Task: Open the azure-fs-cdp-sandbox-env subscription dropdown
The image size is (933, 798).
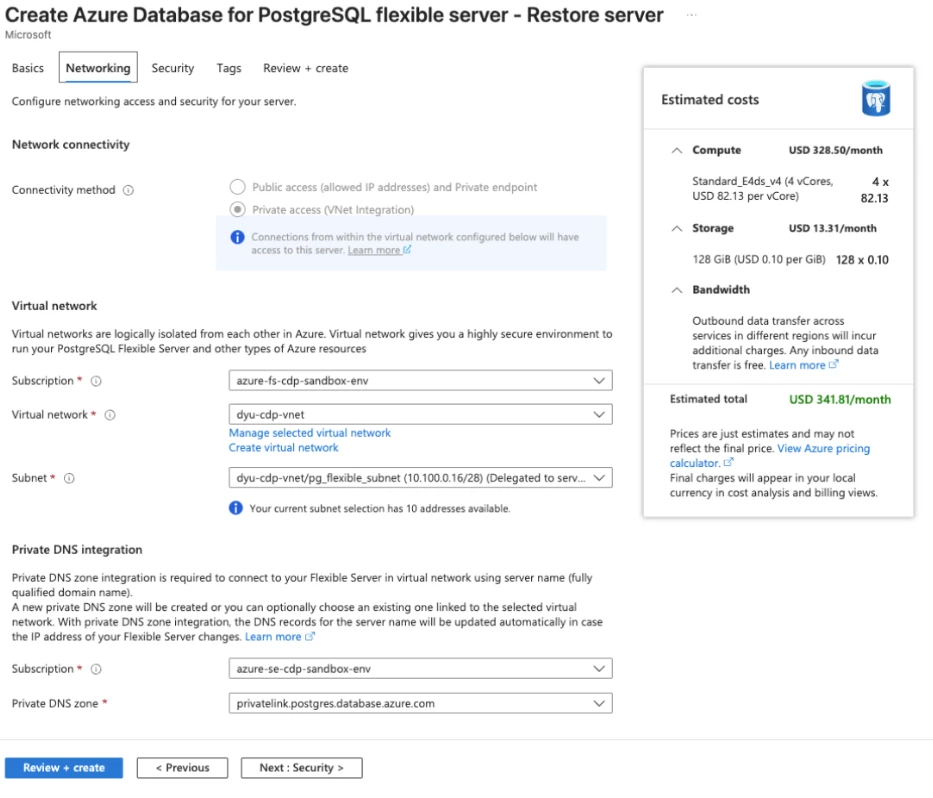Action: click(x=420, y=381)
